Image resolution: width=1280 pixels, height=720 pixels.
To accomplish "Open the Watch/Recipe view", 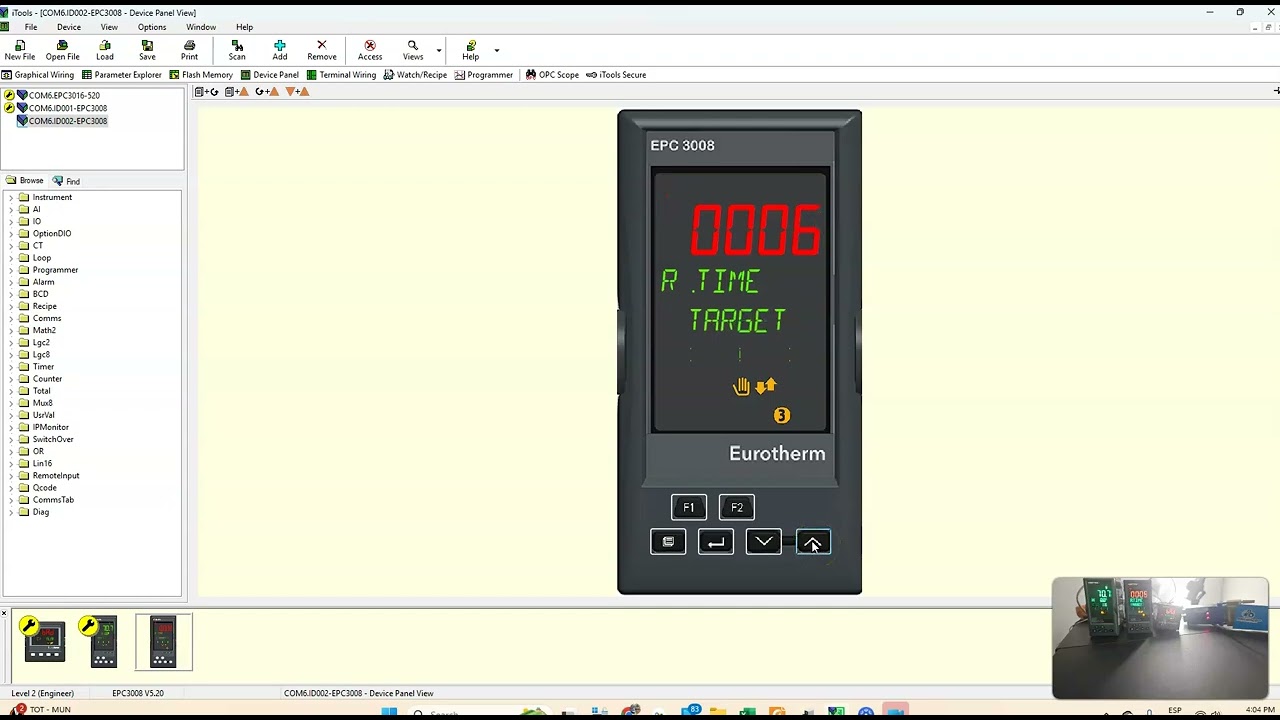I will [x=415, y=75].
